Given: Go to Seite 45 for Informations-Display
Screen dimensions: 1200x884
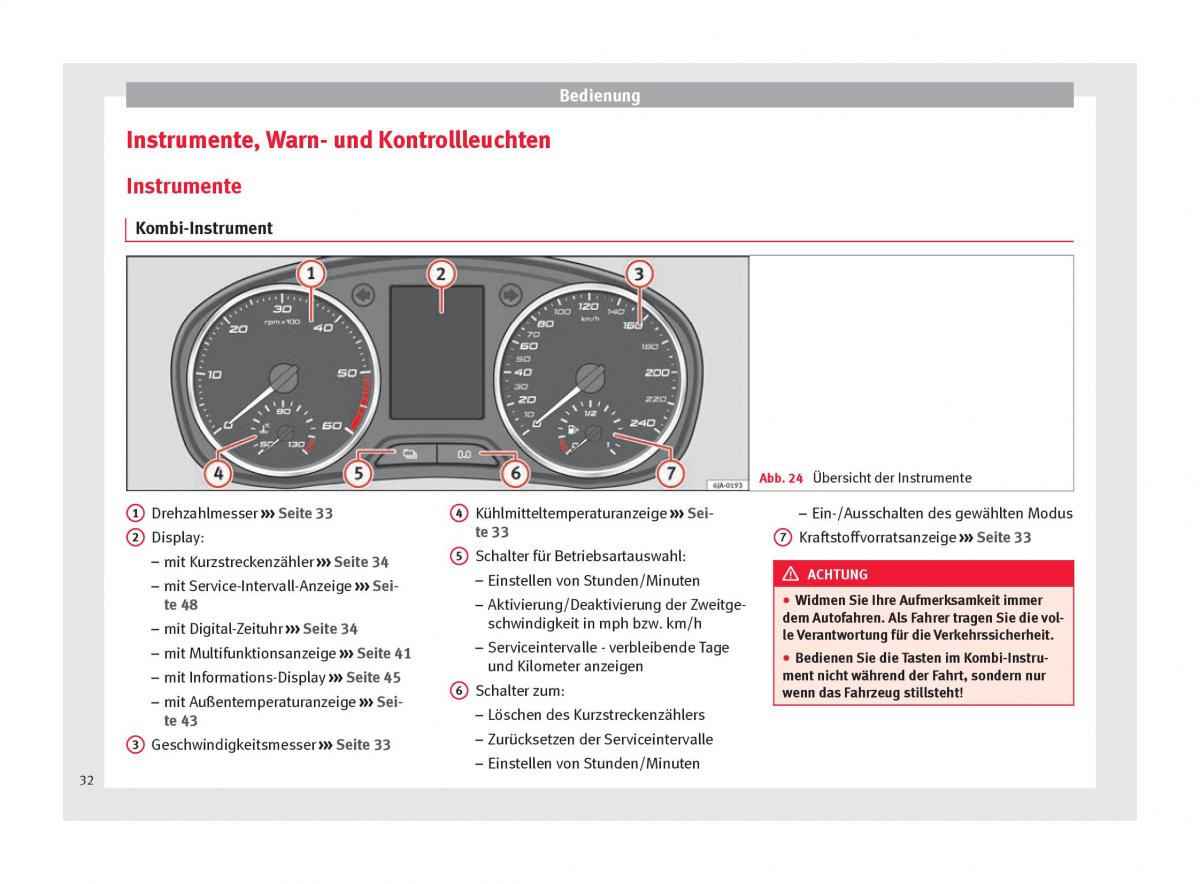Looking at the screenshot, I should 373,677.
